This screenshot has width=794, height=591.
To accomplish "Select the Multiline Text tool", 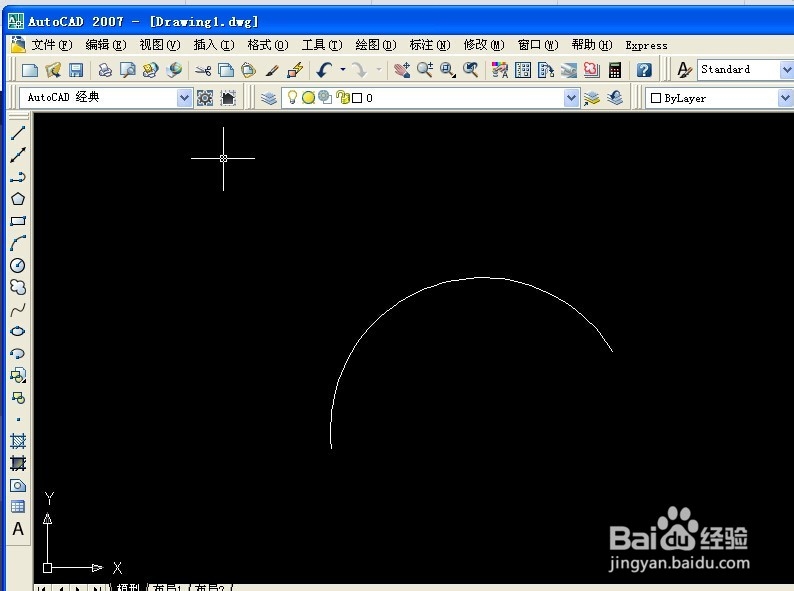I will 18,529.
